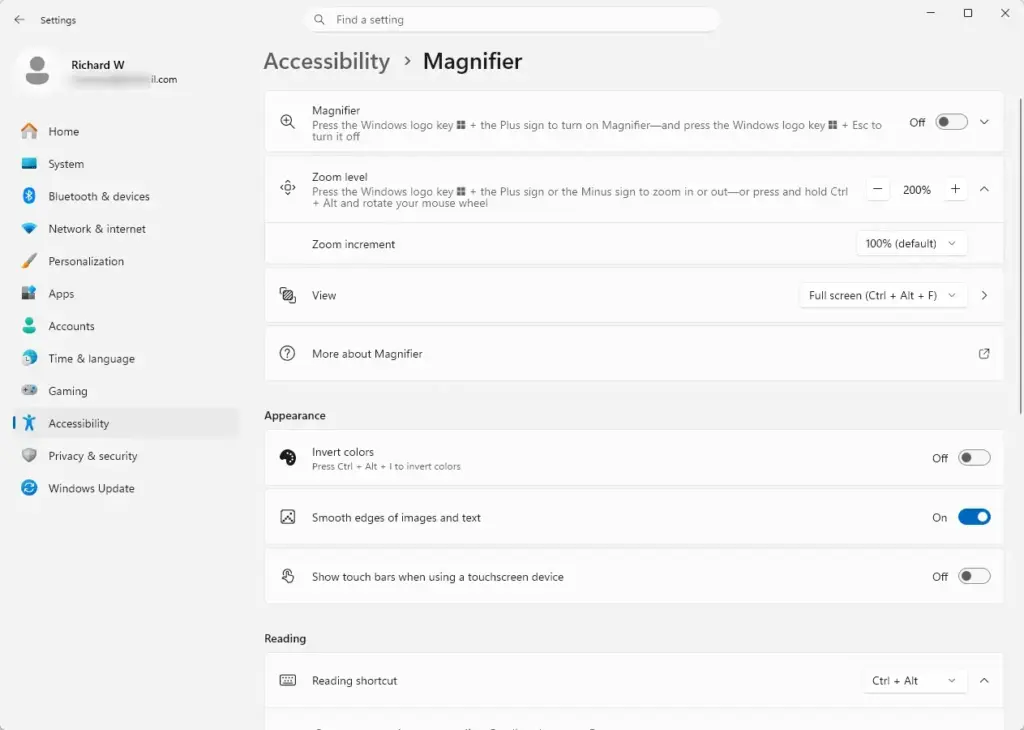Open View details with right chevron

click(x=984, y=295)
